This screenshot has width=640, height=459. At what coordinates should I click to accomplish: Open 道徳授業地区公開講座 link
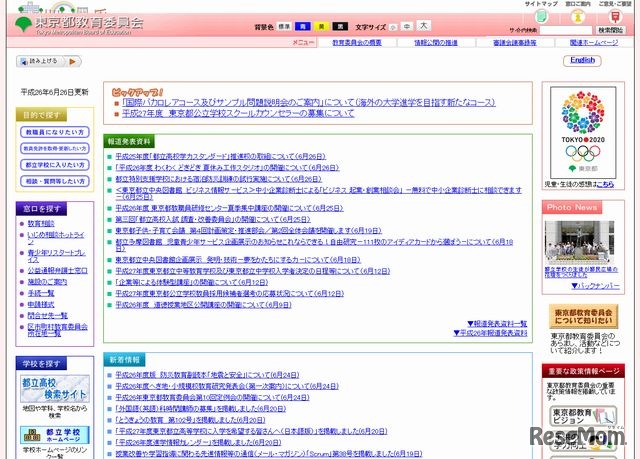(203, 305)
